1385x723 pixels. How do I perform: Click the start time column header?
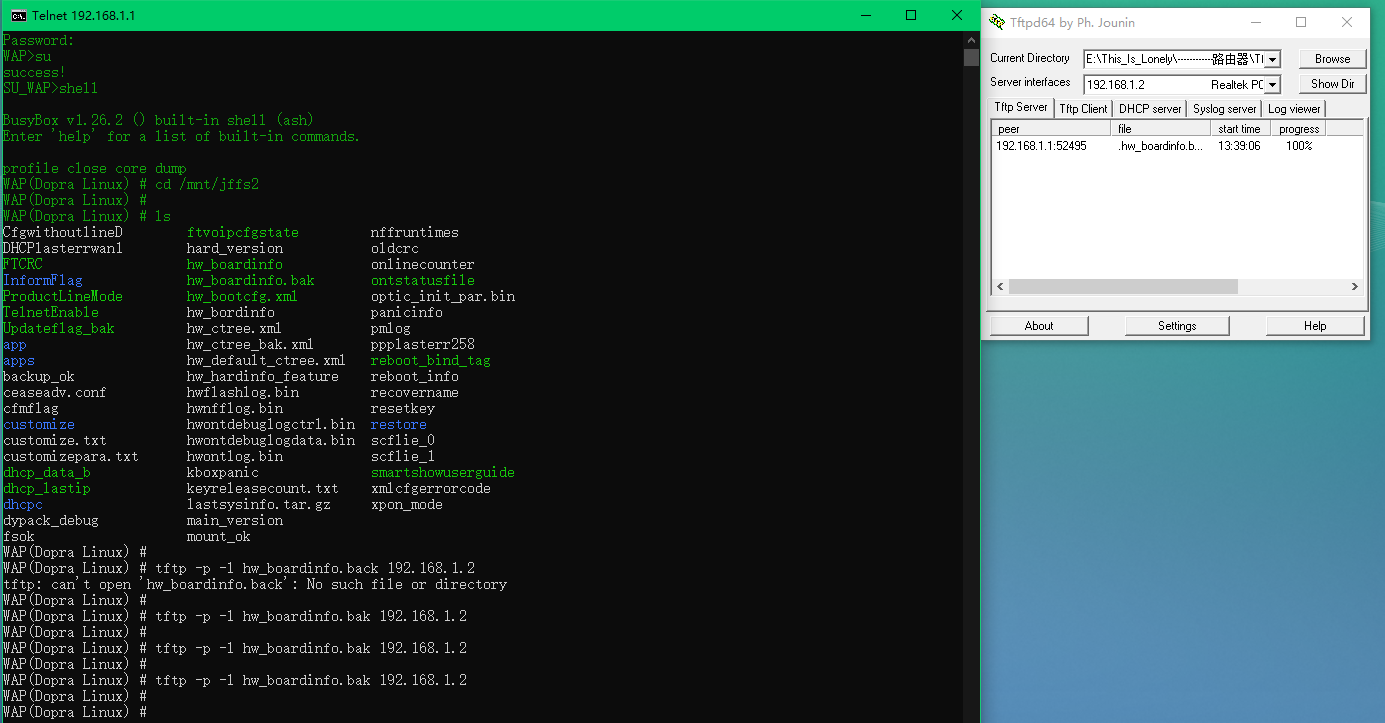click(1241, 129)
